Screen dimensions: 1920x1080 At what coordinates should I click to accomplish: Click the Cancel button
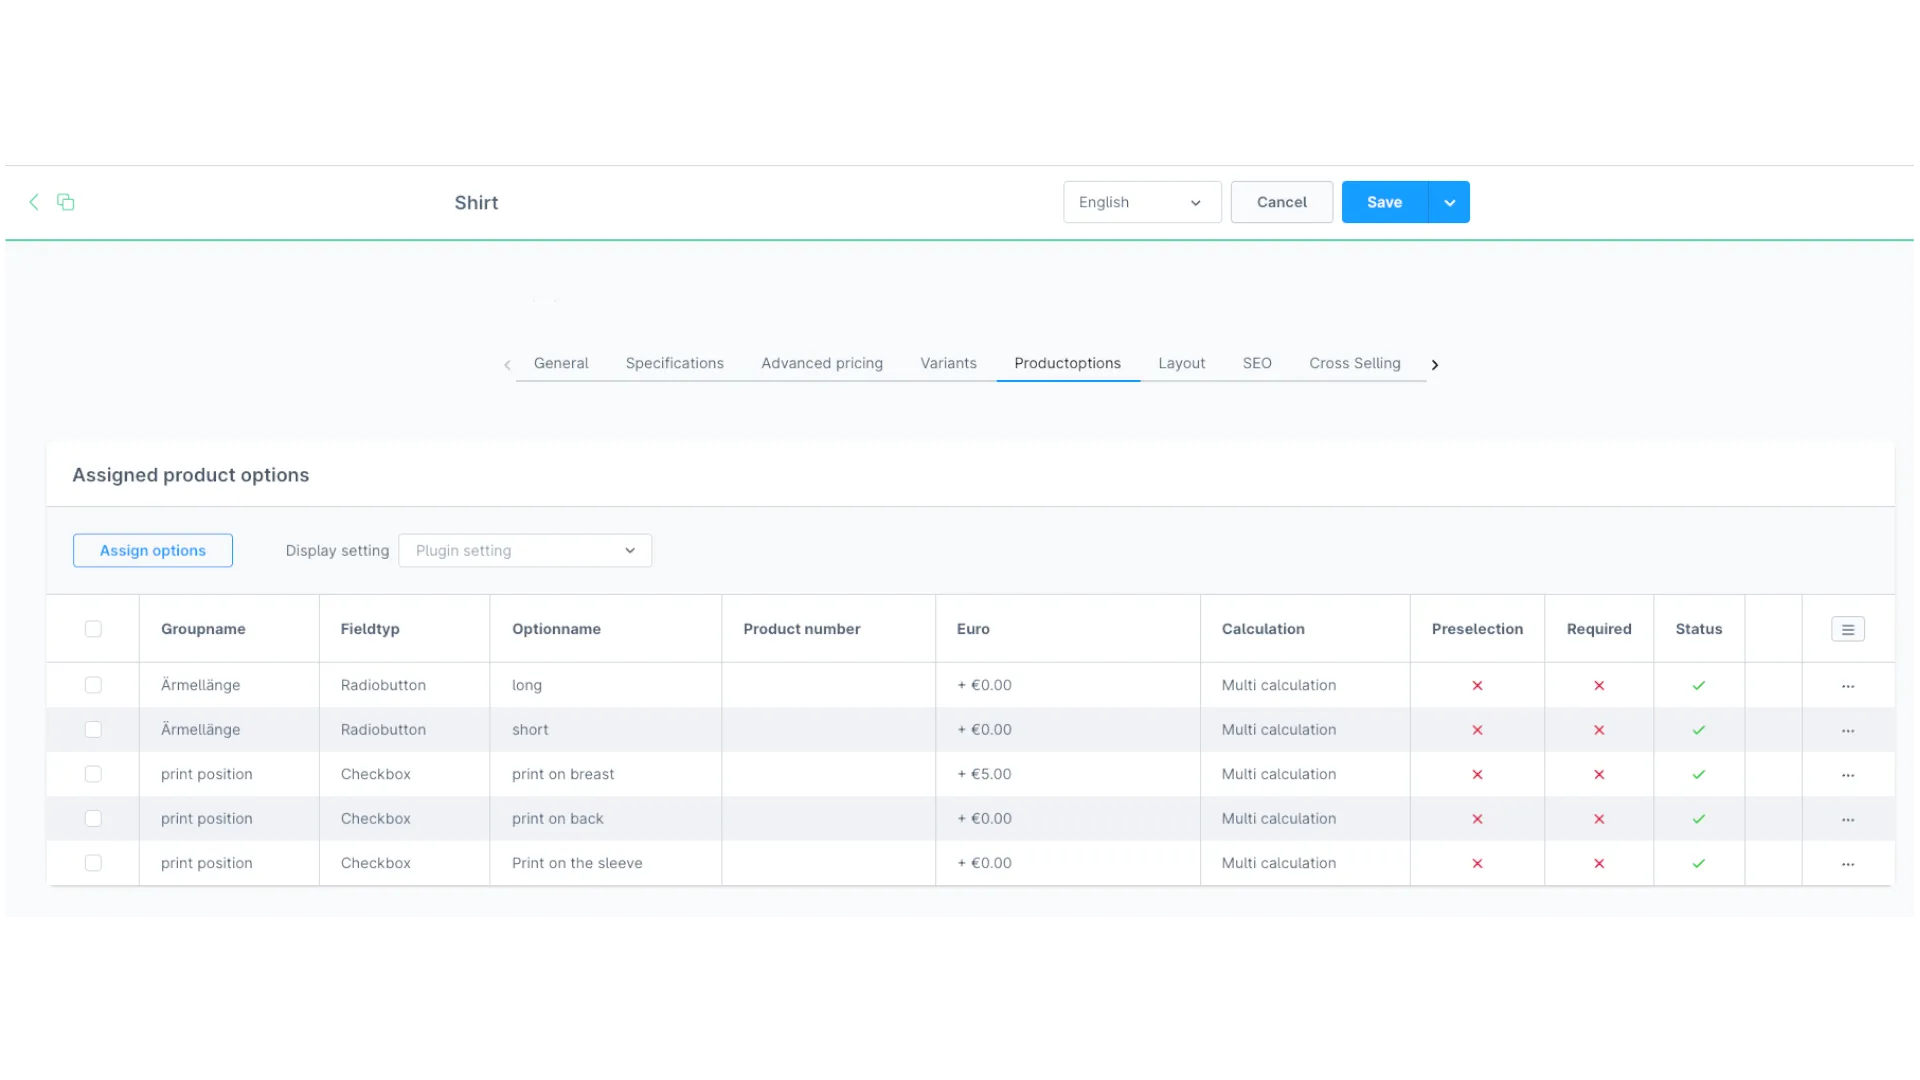[x=1281, y=202]
